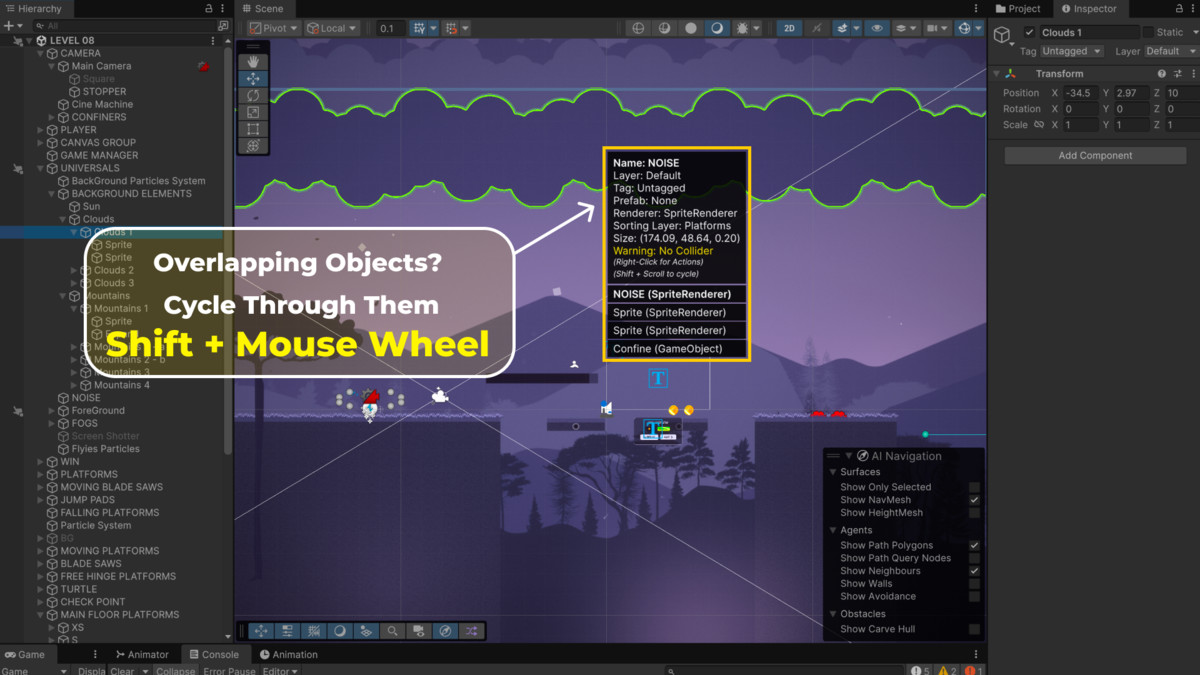The height and width of the screenshot is (675, 1200).
Task: Enable the Show Path Polygons checkbox
Action: [x=975, y=545]
